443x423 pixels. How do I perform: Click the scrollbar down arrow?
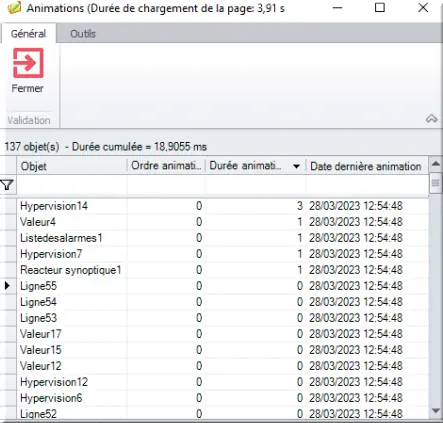coord(436,410)
